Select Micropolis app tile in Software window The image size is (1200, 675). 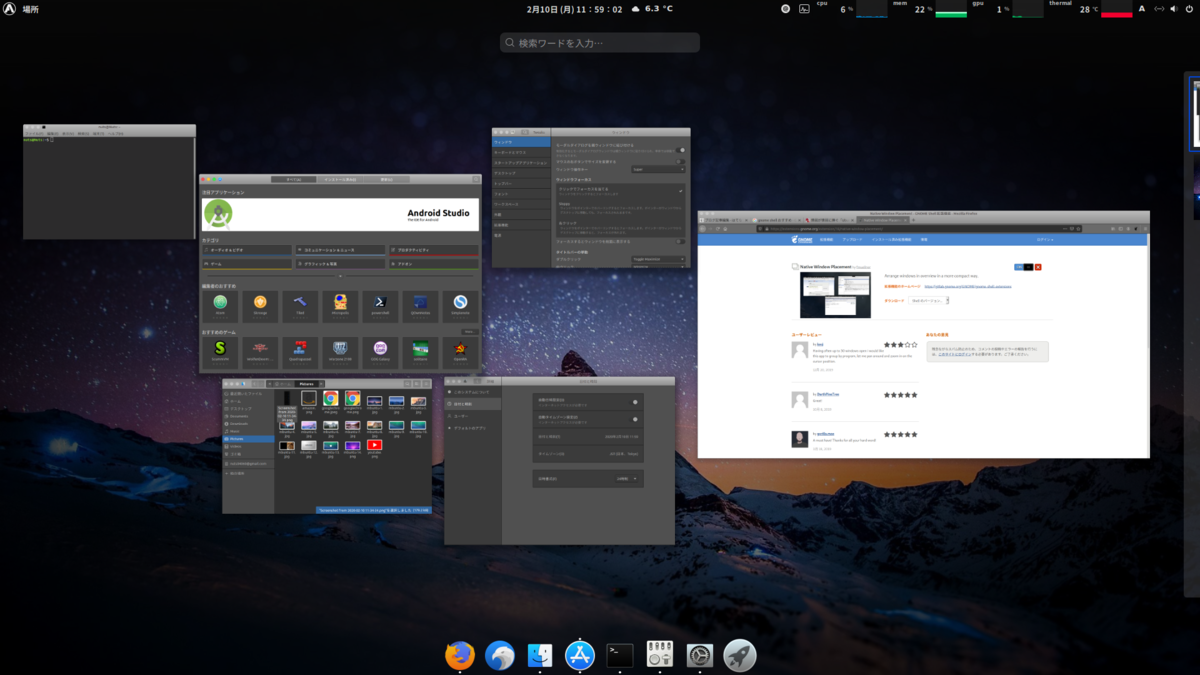[341, 305]
